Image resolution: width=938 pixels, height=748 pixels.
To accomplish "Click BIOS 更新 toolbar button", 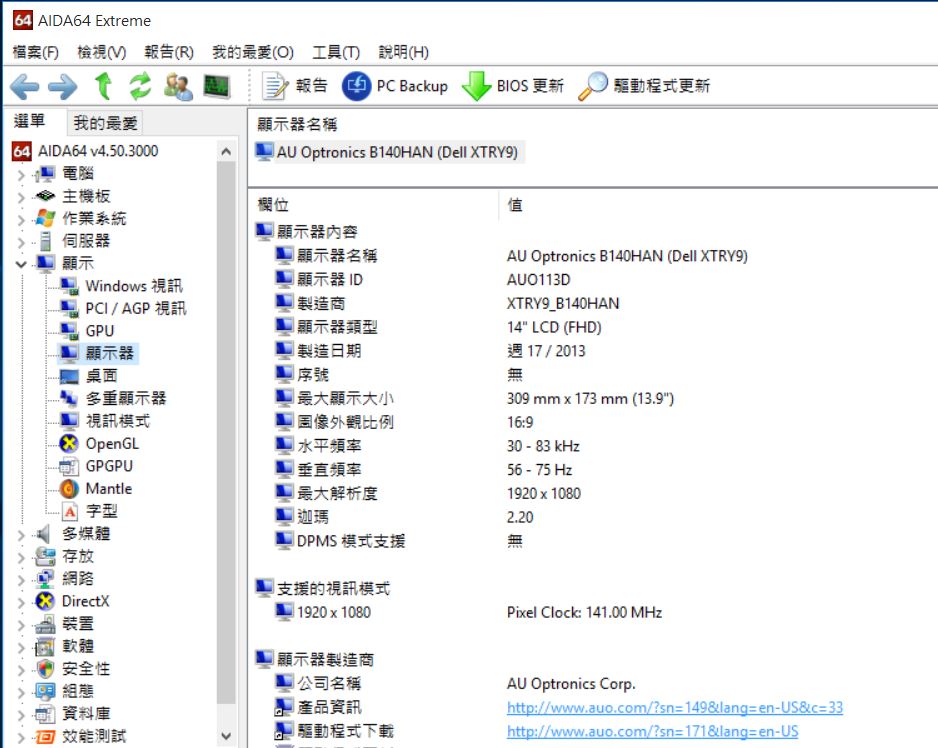I will click(513, 86).
